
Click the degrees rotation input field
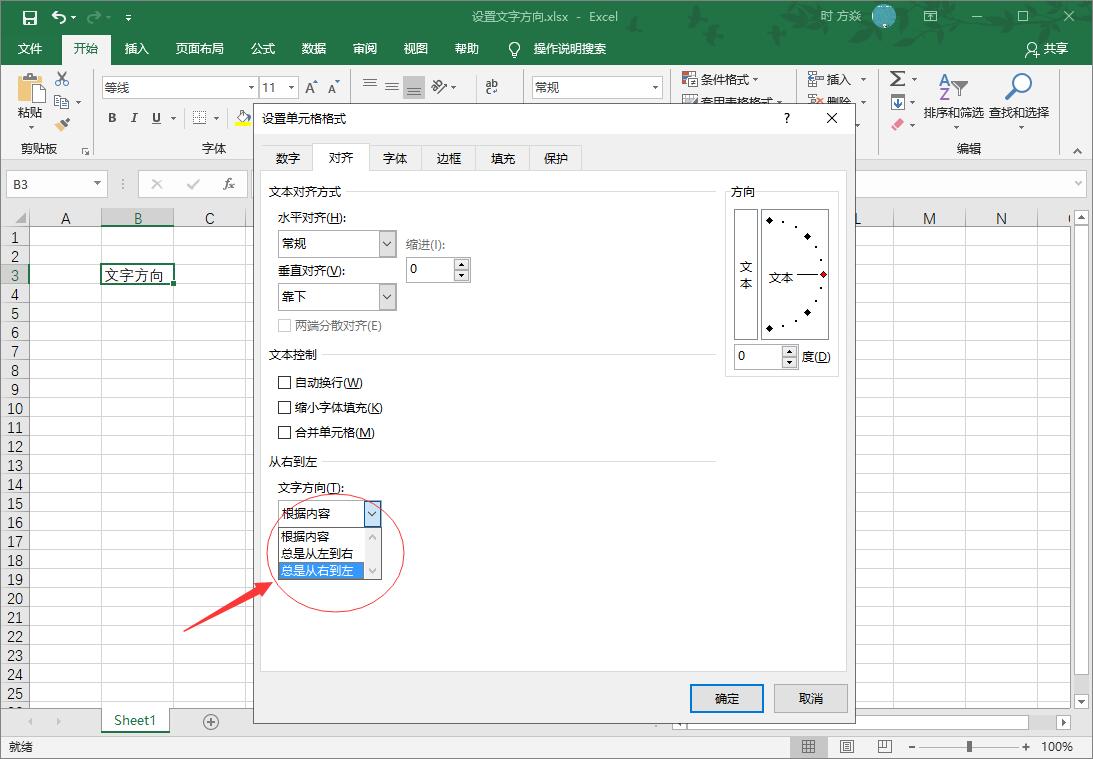tap(758, 357)
